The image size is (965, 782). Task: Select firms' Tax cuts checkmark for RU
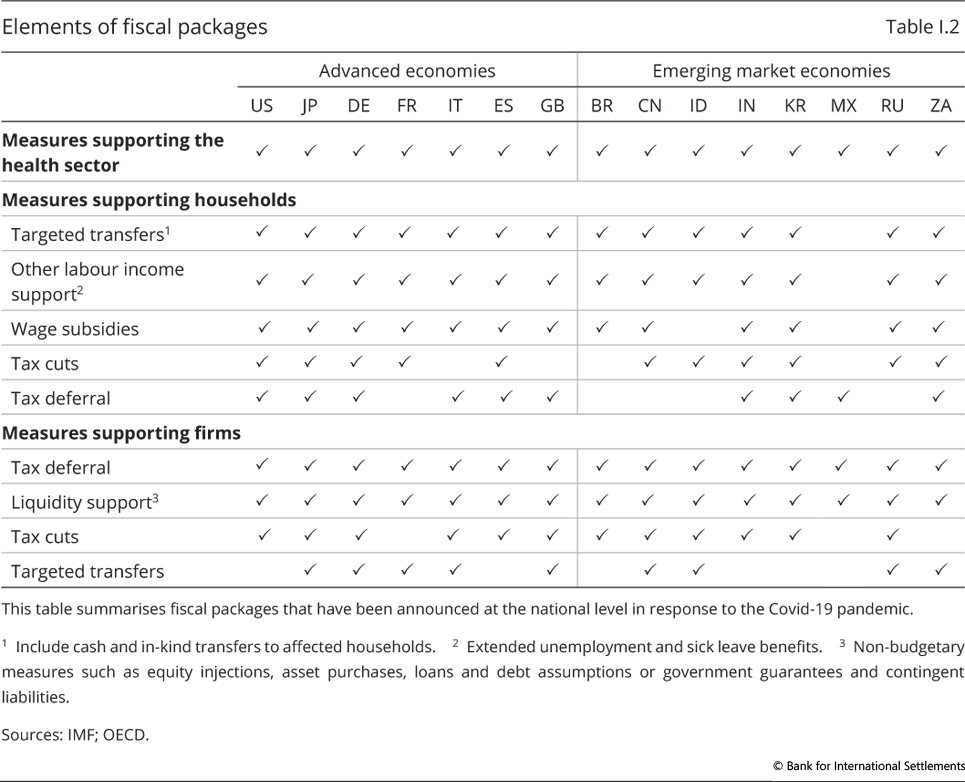click(x=894, y=535)
